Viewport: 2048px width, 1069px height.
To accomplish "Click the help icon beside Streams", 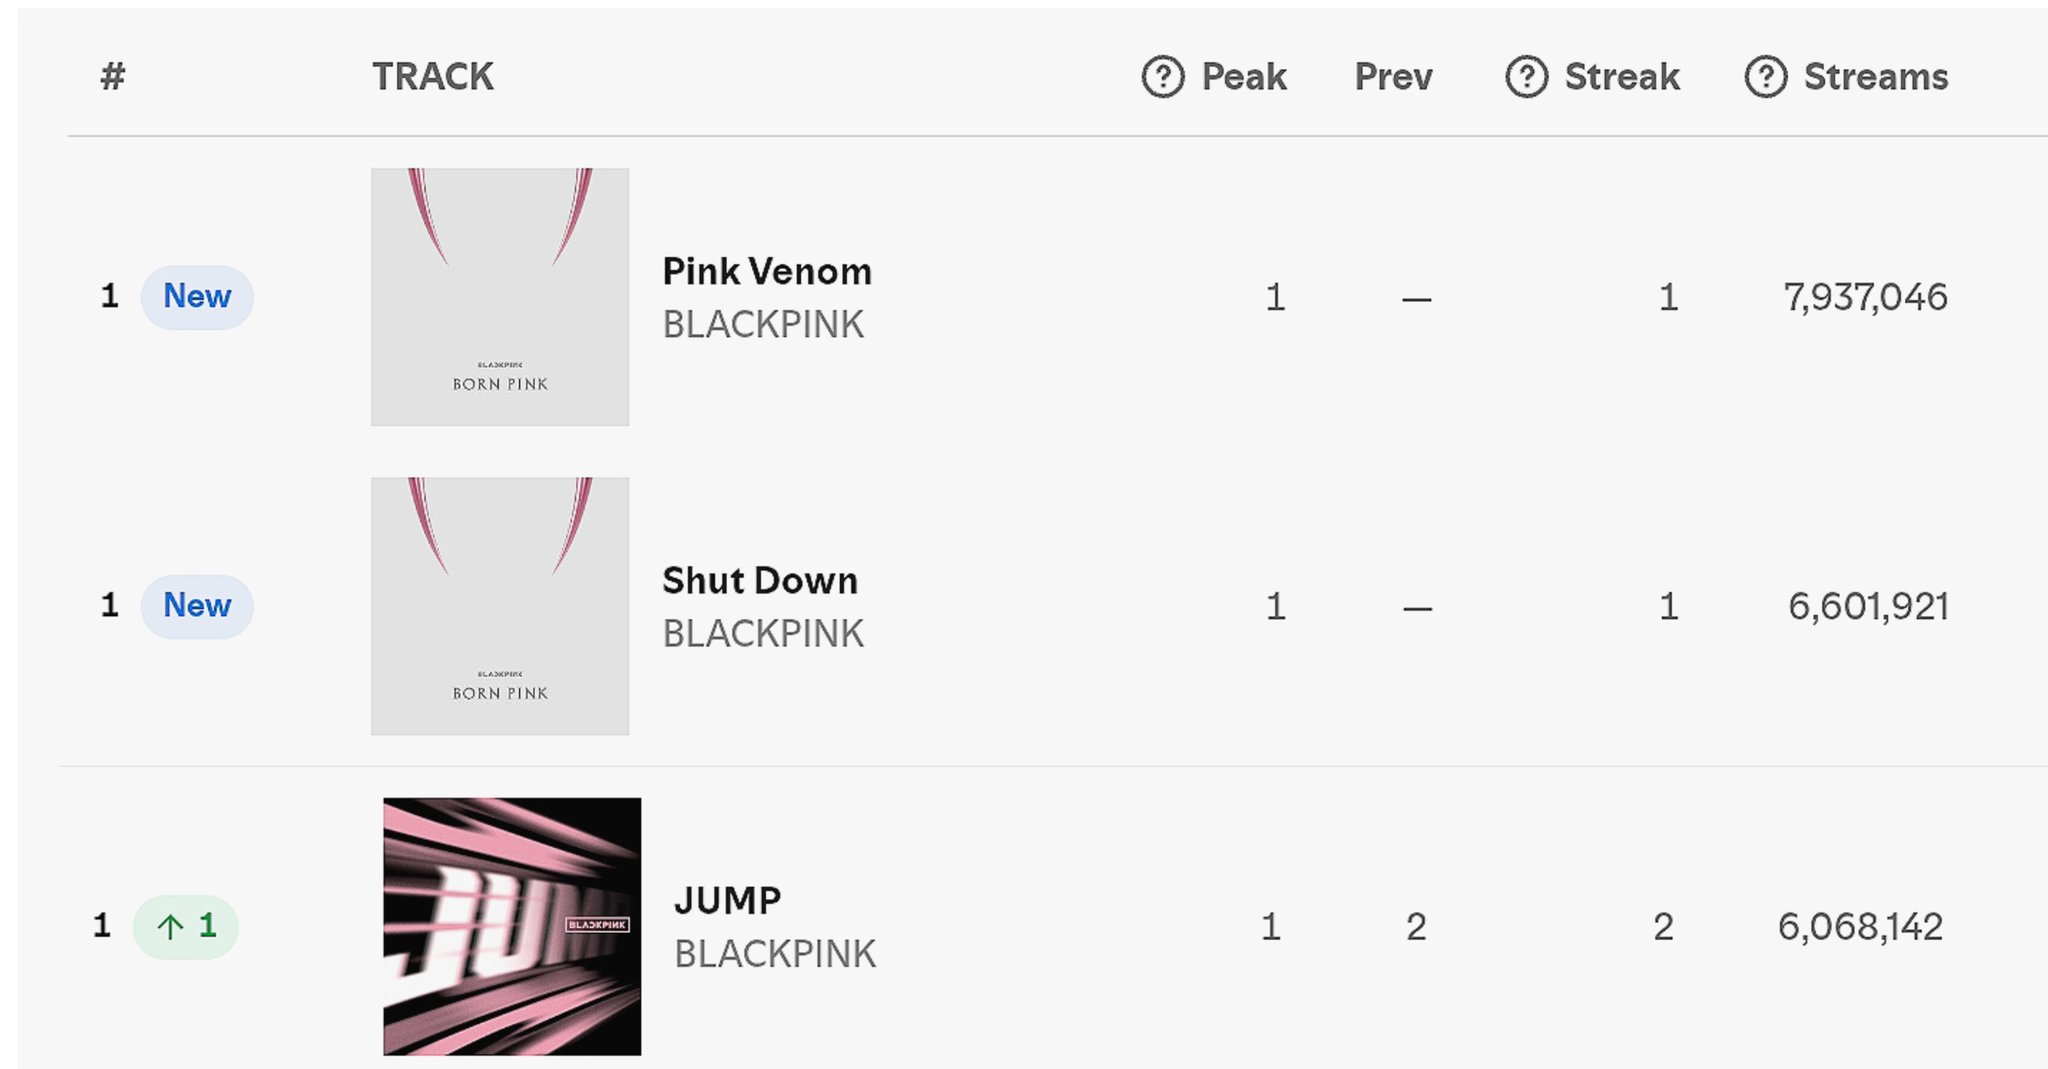I will click(x=1765, y=77).
